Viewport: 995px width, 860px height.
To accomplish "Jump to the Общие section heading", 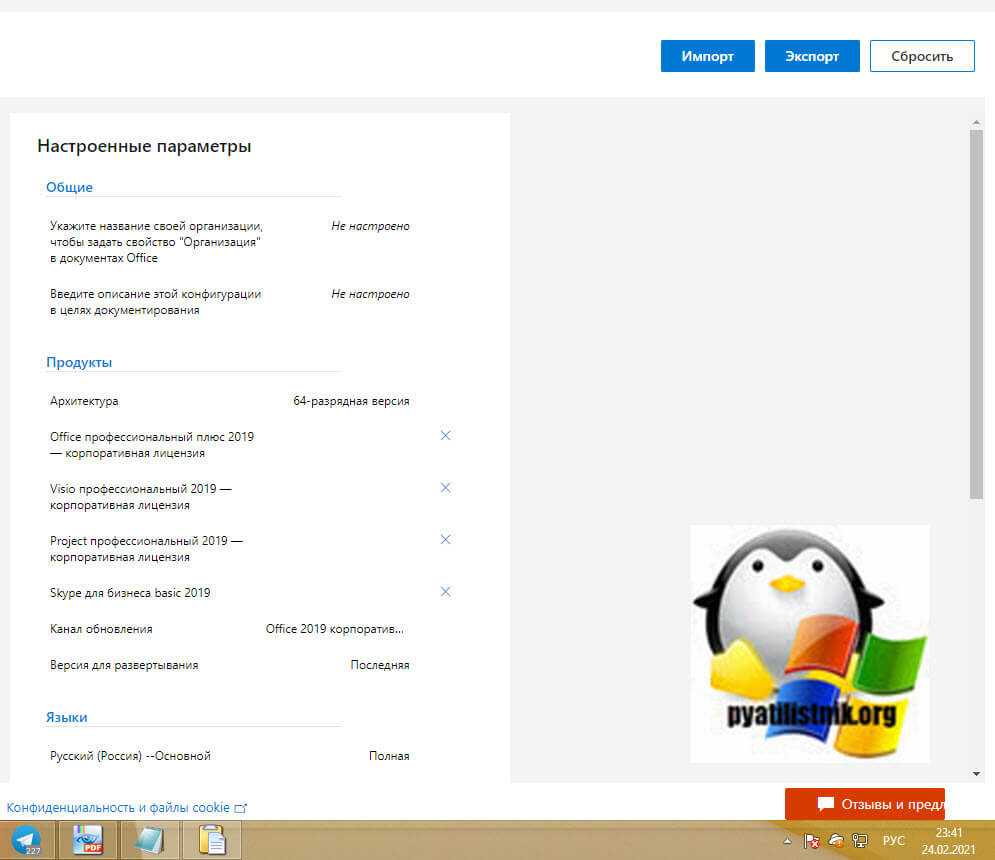I will (69, 187).
